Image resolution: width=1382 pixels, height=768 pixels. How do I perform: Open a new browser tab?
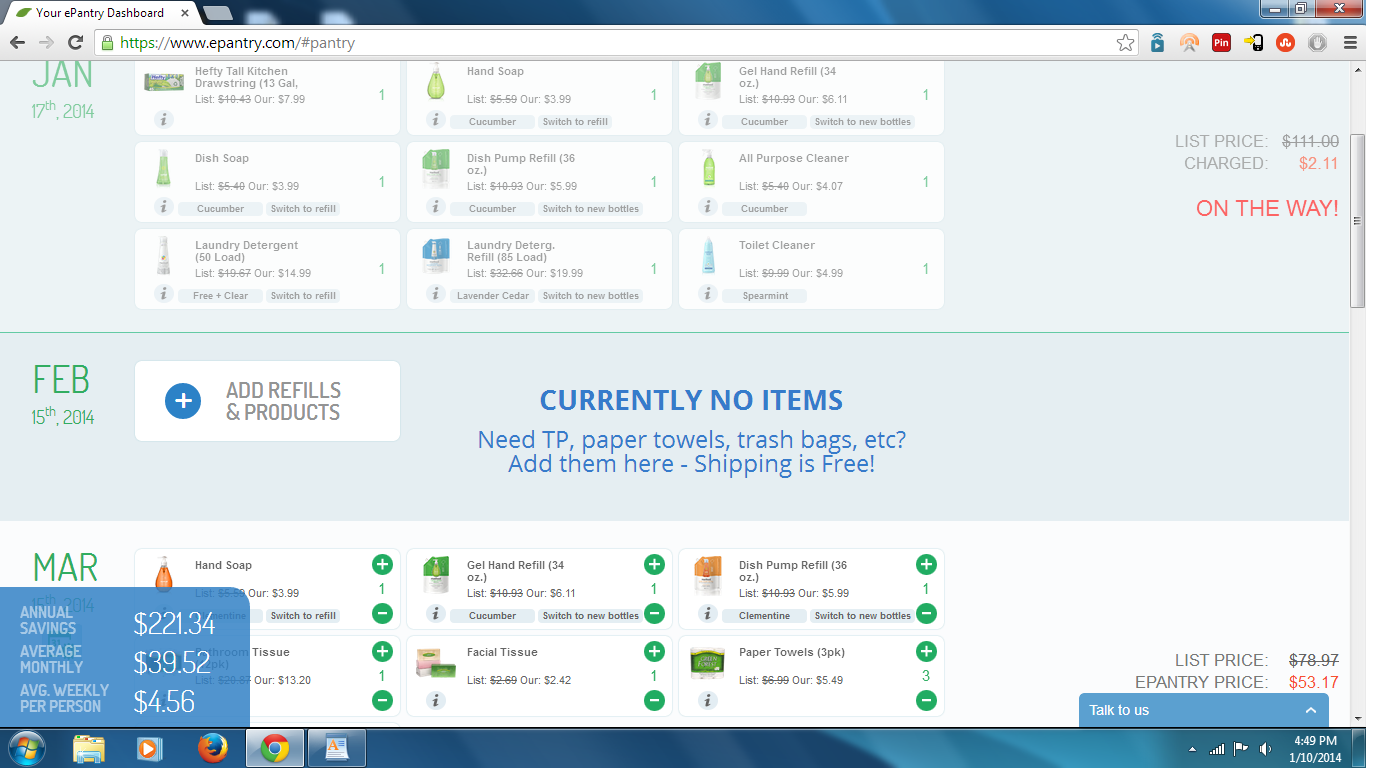(217, 13)
